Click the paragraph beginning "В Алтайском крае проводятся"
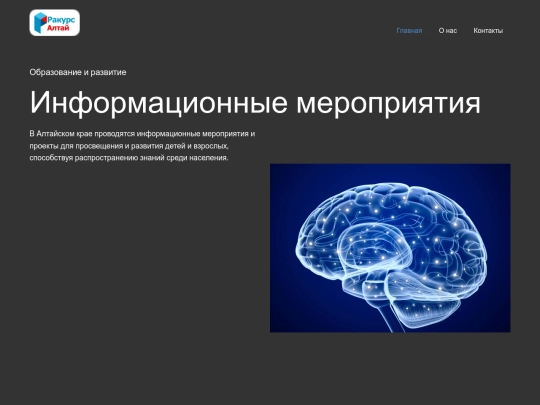 142,146
